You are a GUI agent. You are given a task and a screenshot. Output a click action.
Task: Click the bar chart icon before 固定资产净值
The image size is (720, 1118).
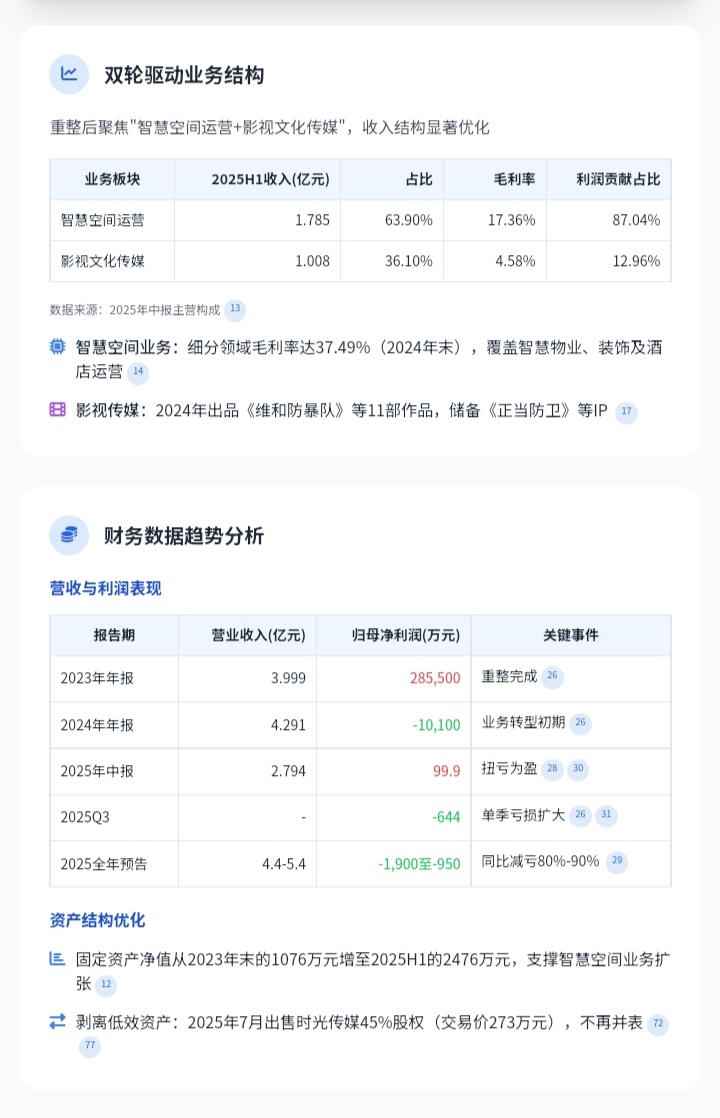tap(58, 959)
